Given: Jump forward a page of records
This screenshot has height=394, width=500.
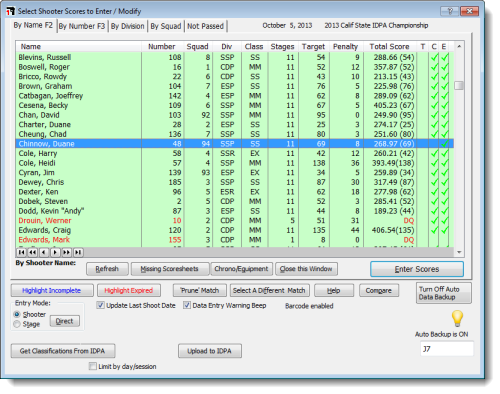Looking at the screenshot, I should point(66,252).
